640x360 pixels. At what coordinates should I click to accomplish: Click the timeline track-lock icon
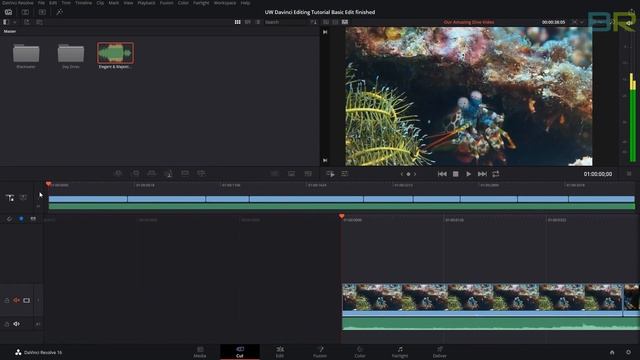pos(10,198)
